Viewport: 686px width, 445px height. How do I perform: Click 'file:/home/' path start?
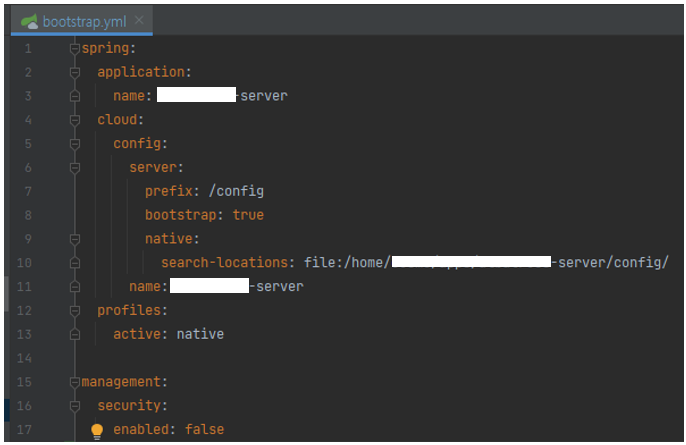coord(347,263)
